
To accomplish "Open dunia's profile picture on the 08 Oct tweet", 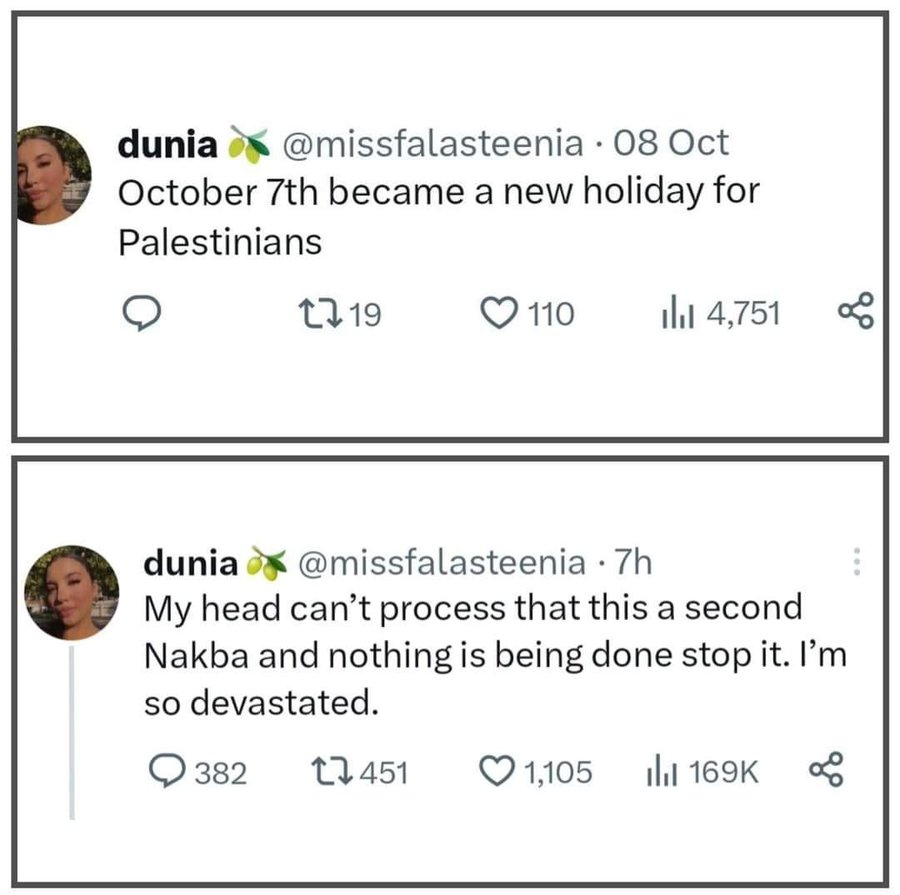I will point(55,175).
